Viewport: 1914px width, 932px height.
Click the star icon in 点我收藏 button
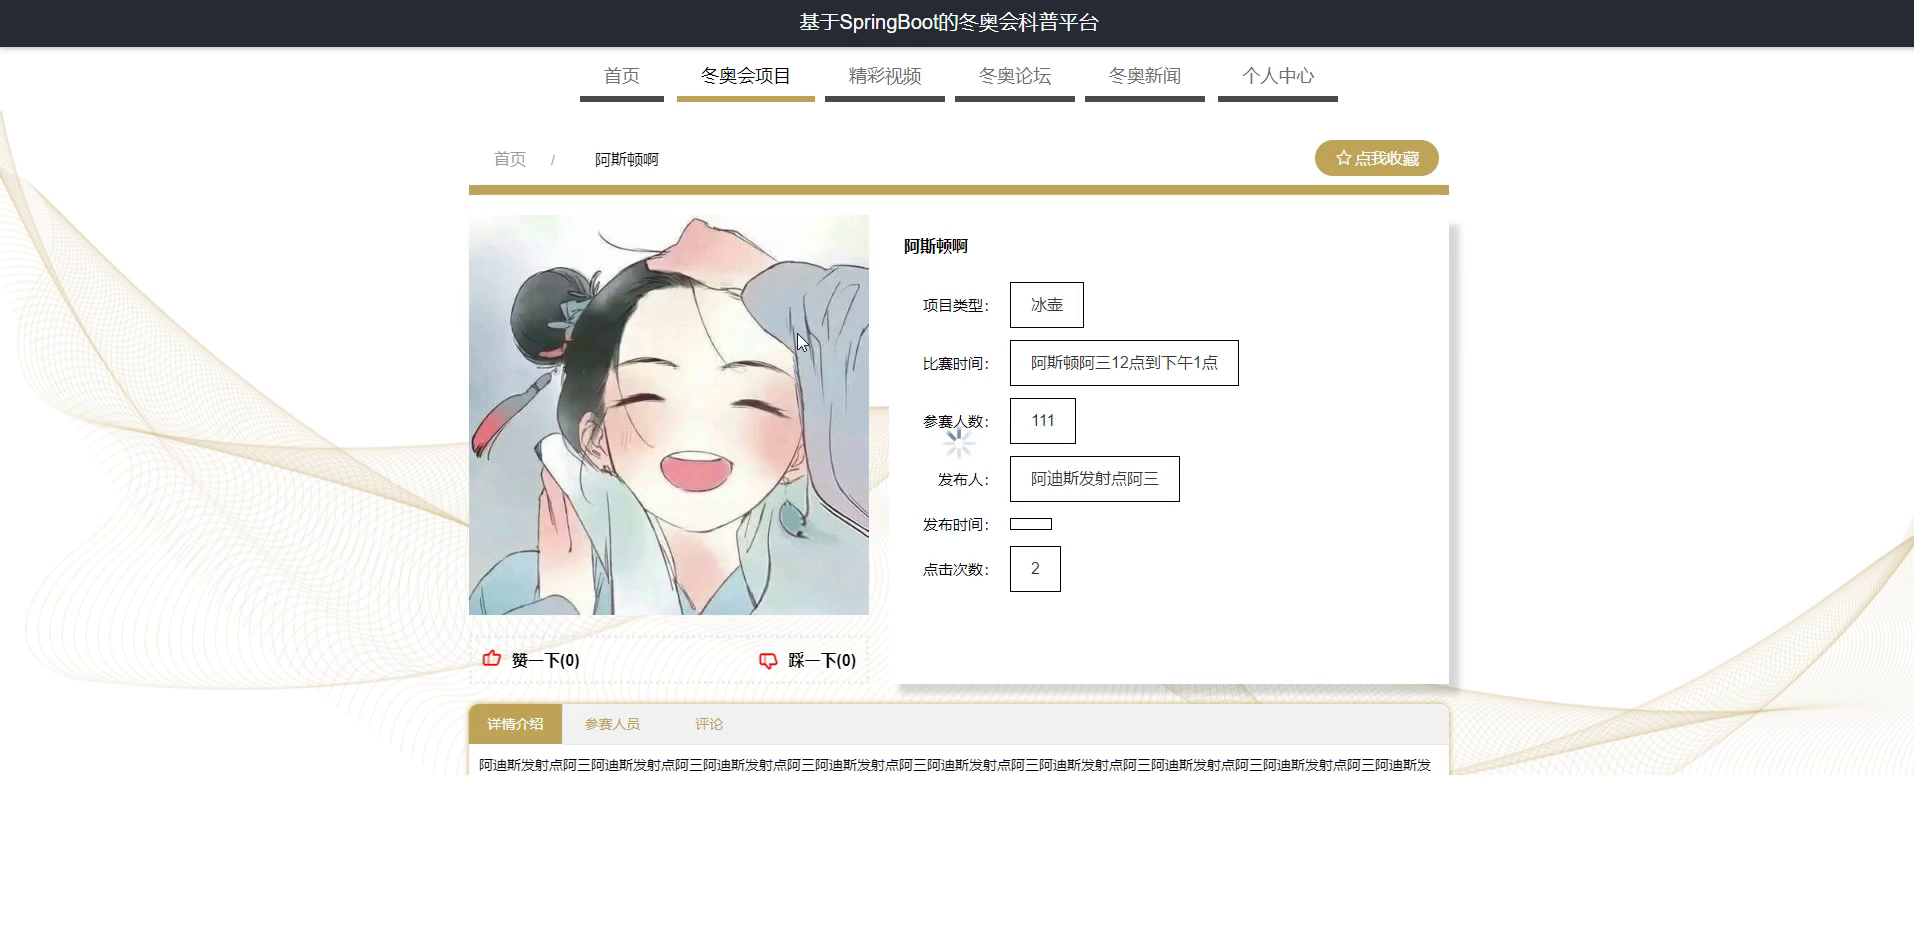[x=1343, y=158]
